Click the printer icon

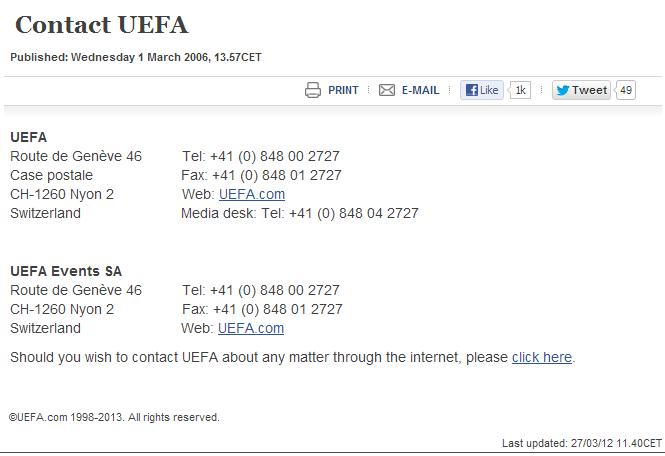pyautogui.click(x=313, y=90)
